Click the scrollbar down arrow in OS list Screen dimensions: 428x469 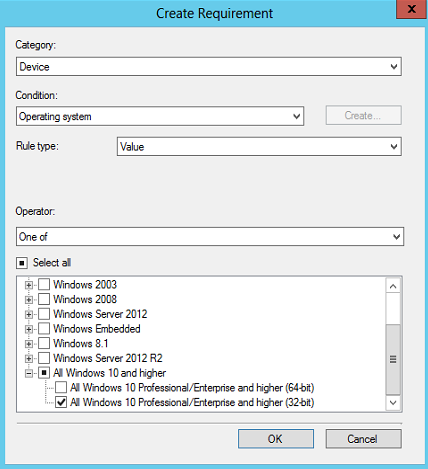pyautogui.click(x=393, y=403)
